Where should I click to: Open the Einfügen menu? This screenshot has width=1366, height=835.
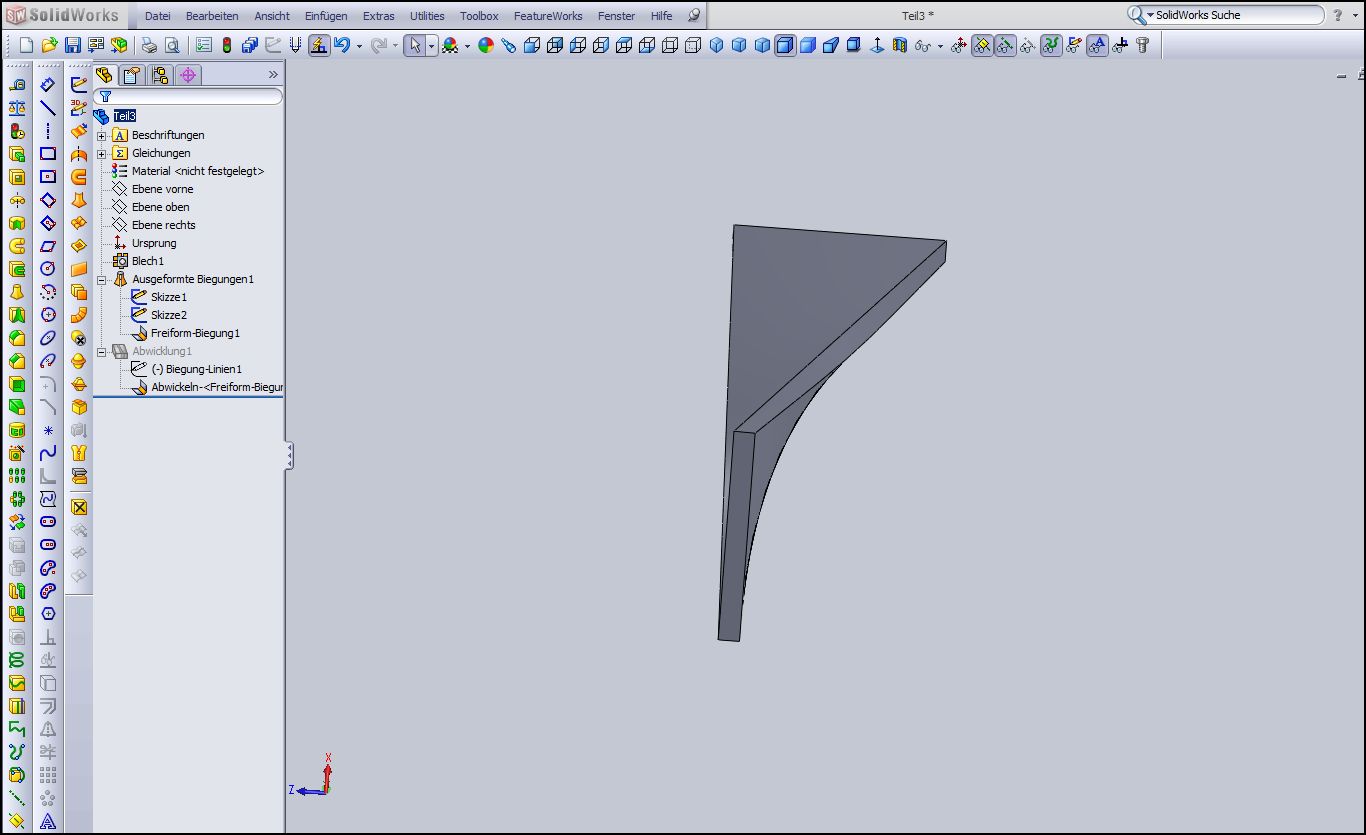[326, 16]
